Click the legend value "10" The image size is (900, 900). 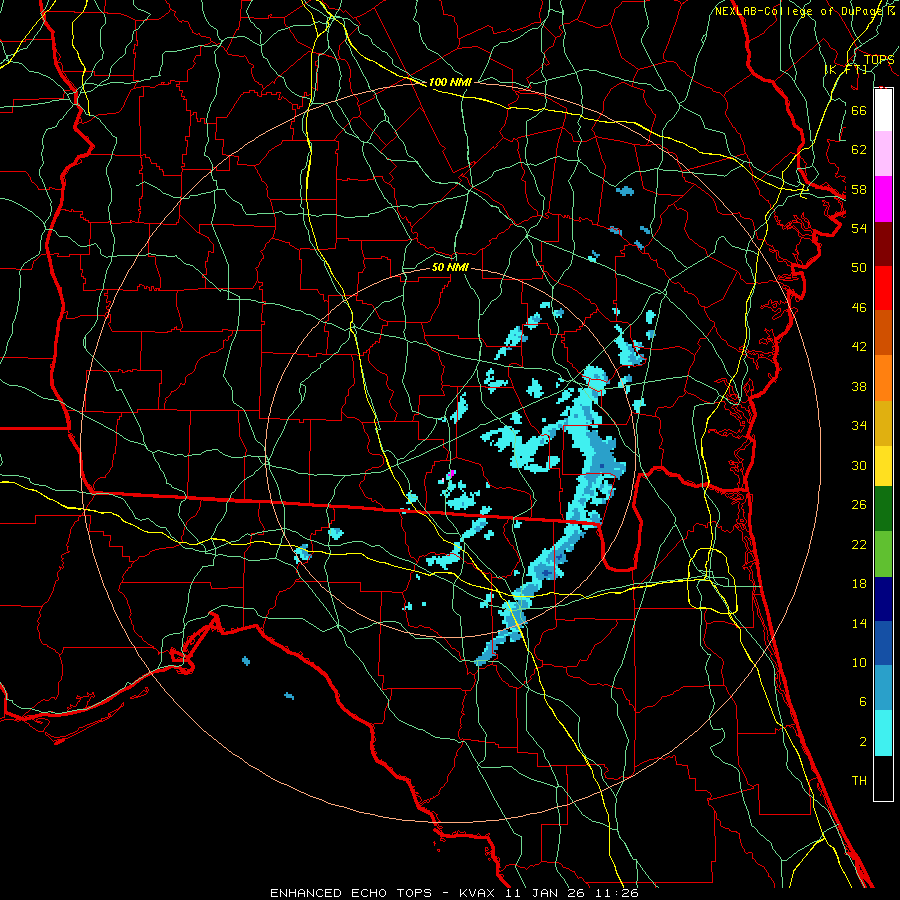[859, 663]
